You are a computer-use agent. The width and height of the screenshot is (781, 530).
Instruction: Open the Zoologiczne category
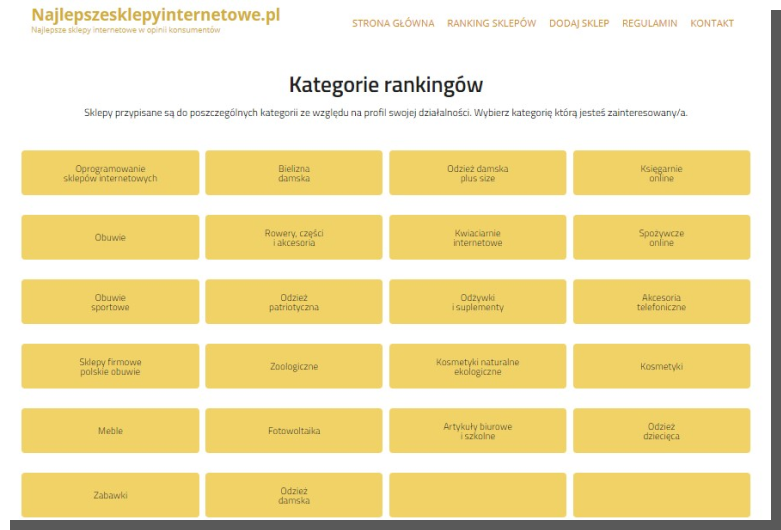click(294, 366)
